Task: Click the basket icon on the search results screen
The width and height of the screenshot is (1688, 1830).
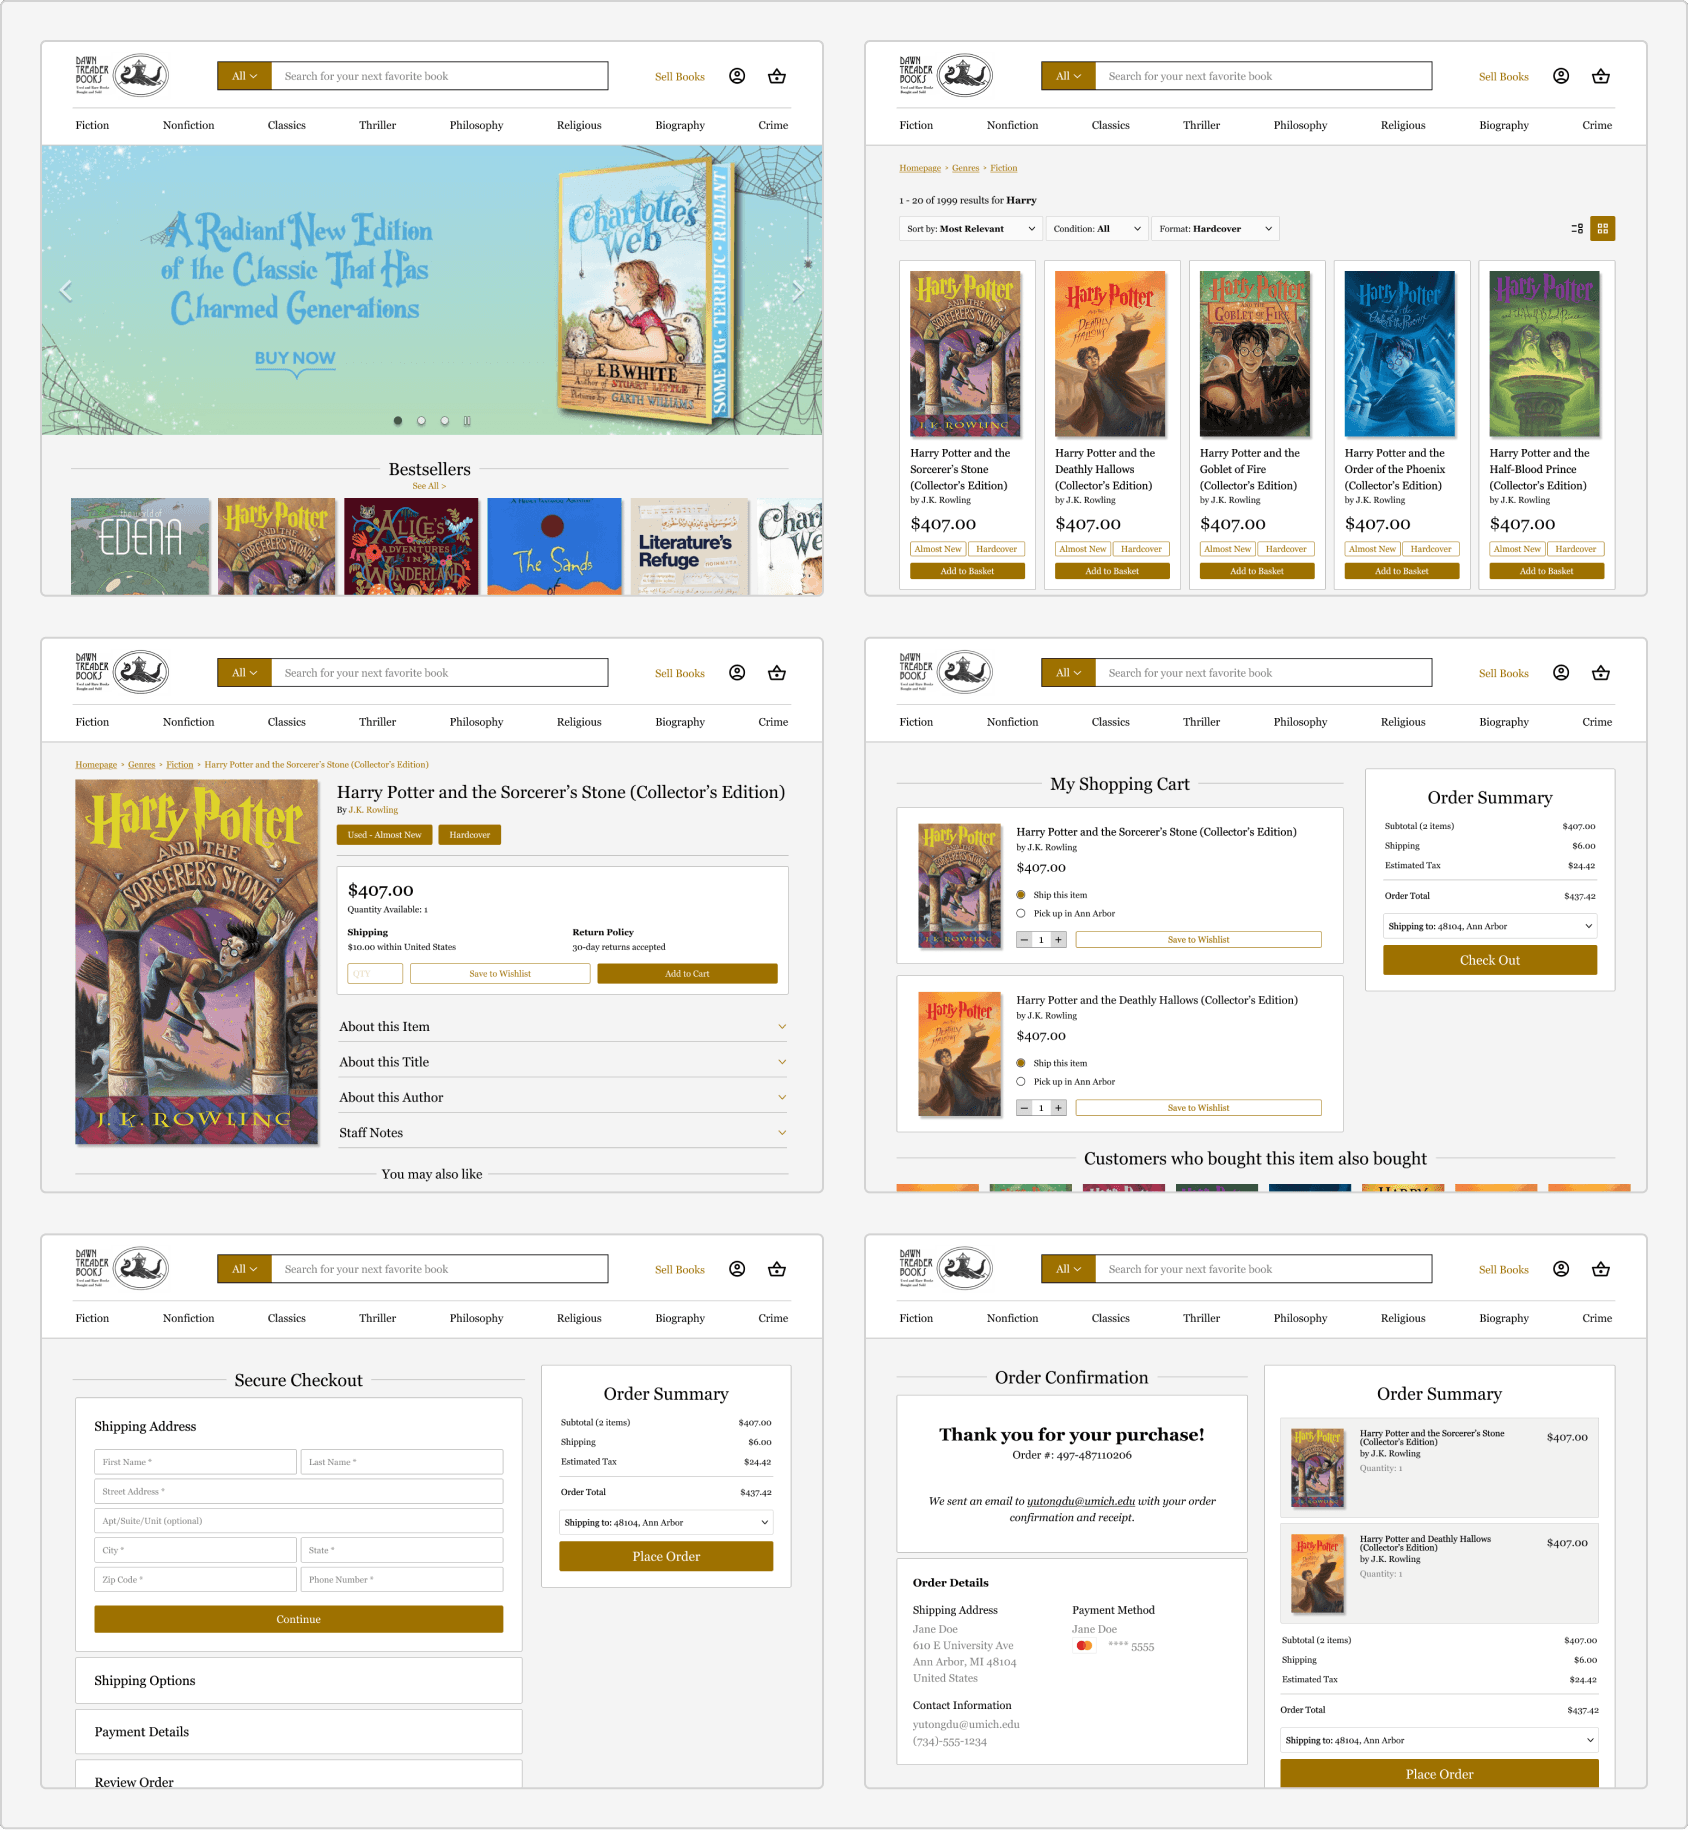Action: [1601, 76]
